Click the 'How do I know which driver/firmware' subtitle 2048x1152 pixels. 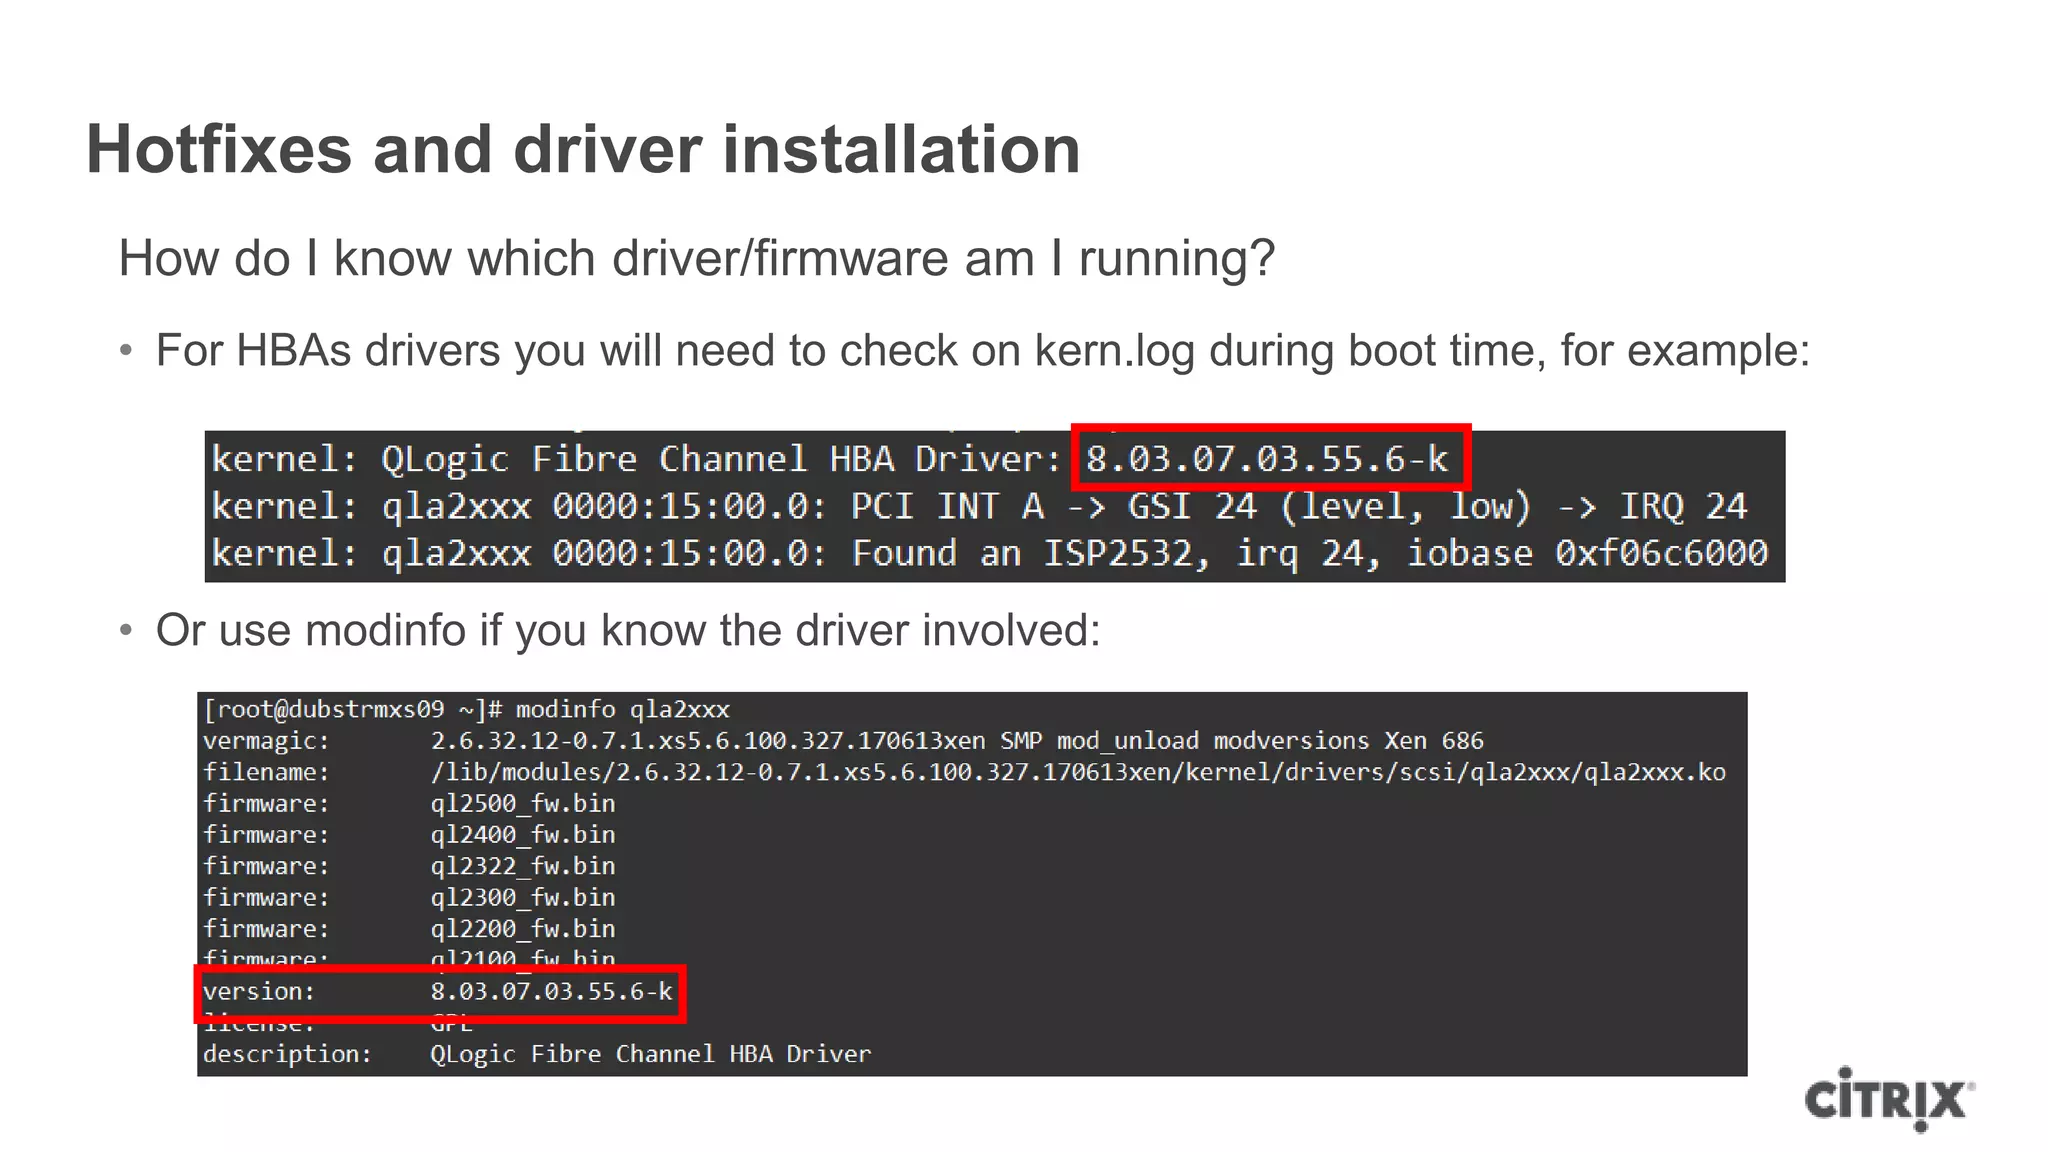coord(696,259)
